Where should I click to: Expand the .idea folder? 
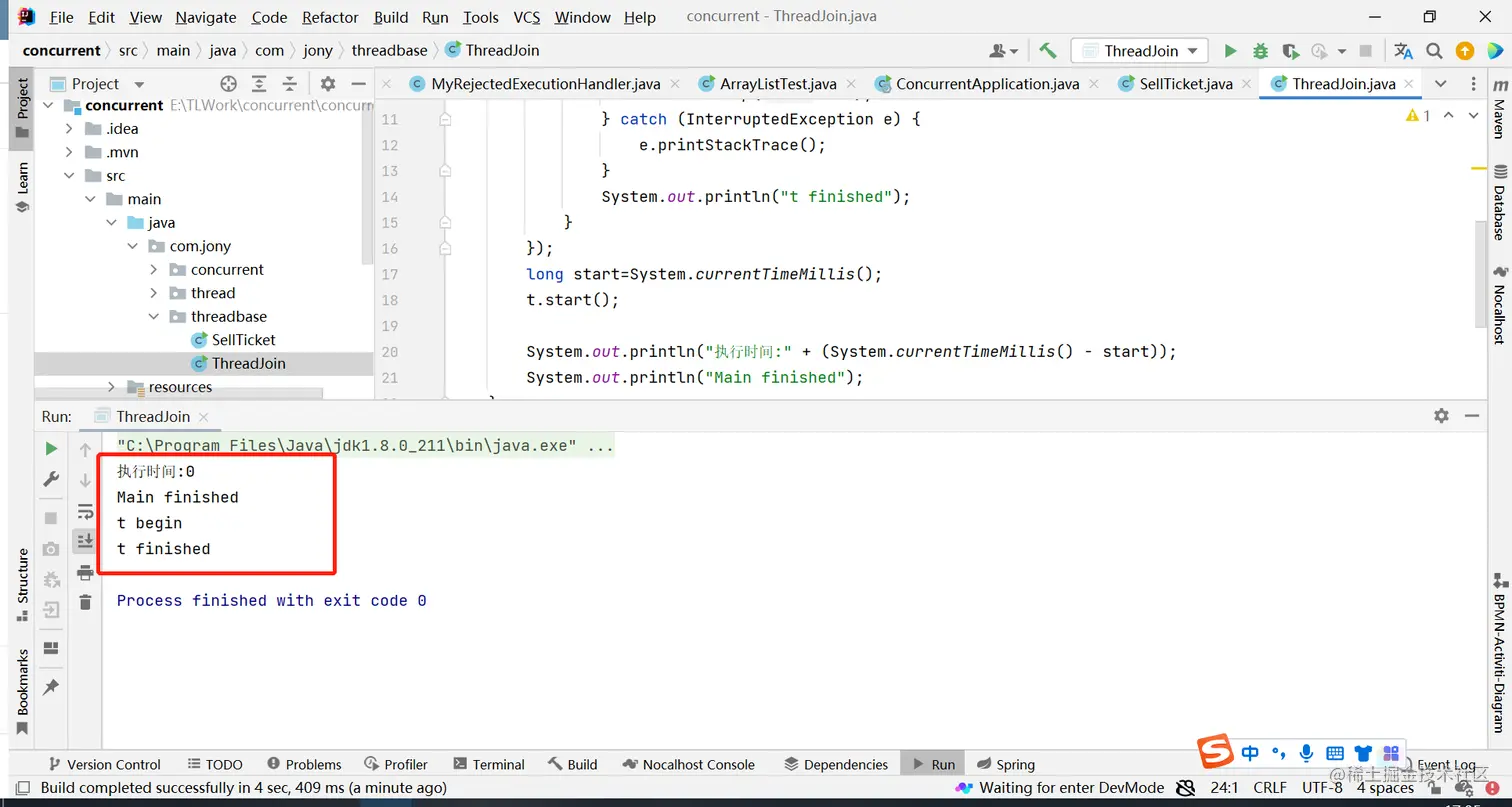(x=68, y=129)
